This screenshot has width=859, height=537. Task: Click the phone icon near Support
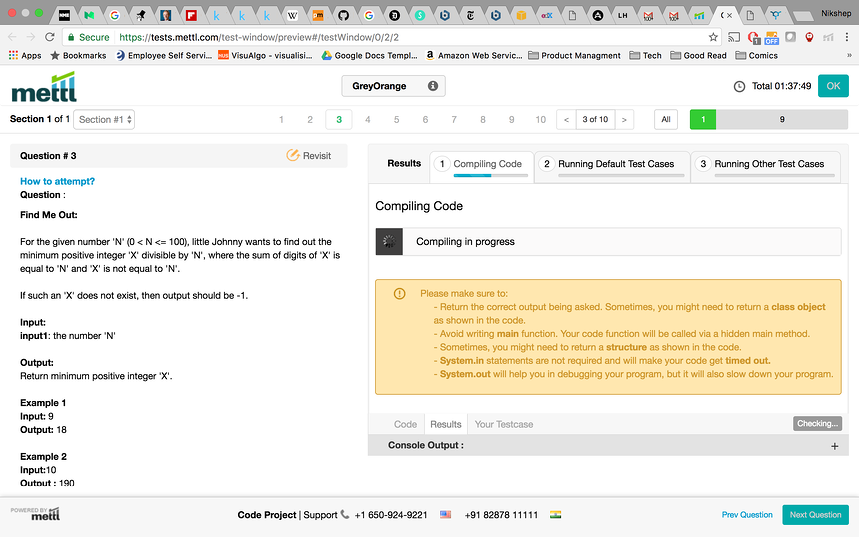click(345, 515)
